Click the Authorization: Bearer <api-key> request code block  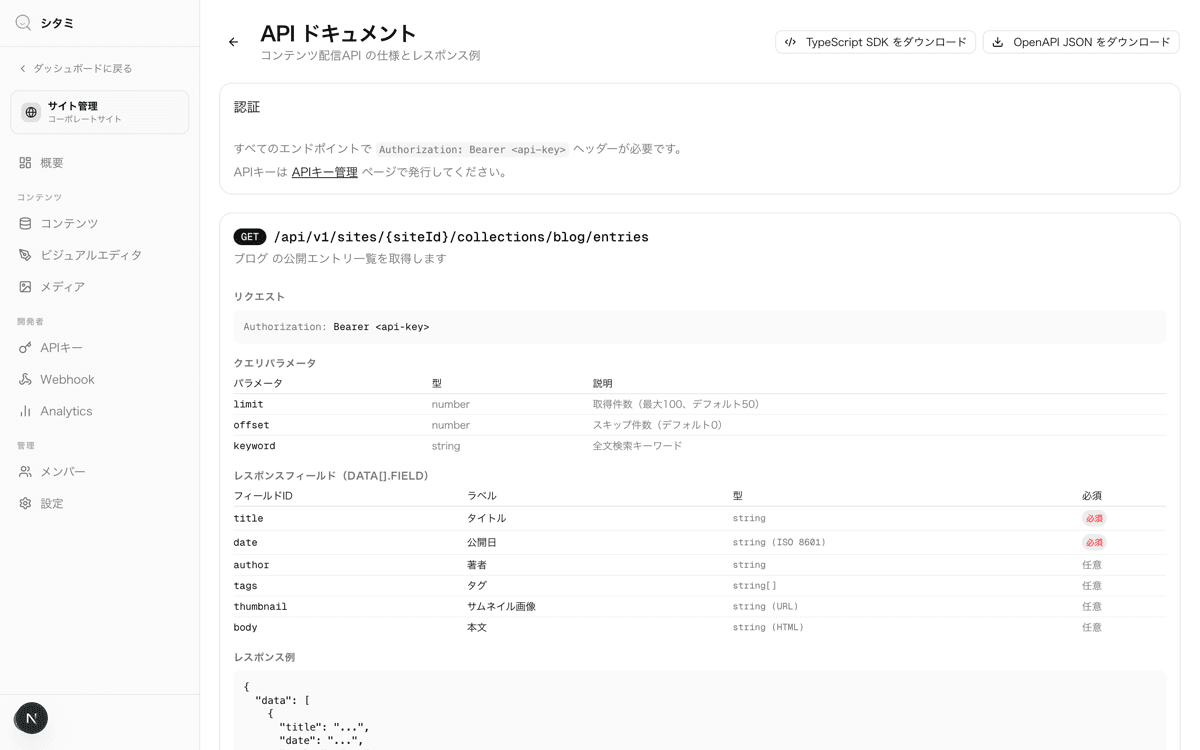(700, 327)
